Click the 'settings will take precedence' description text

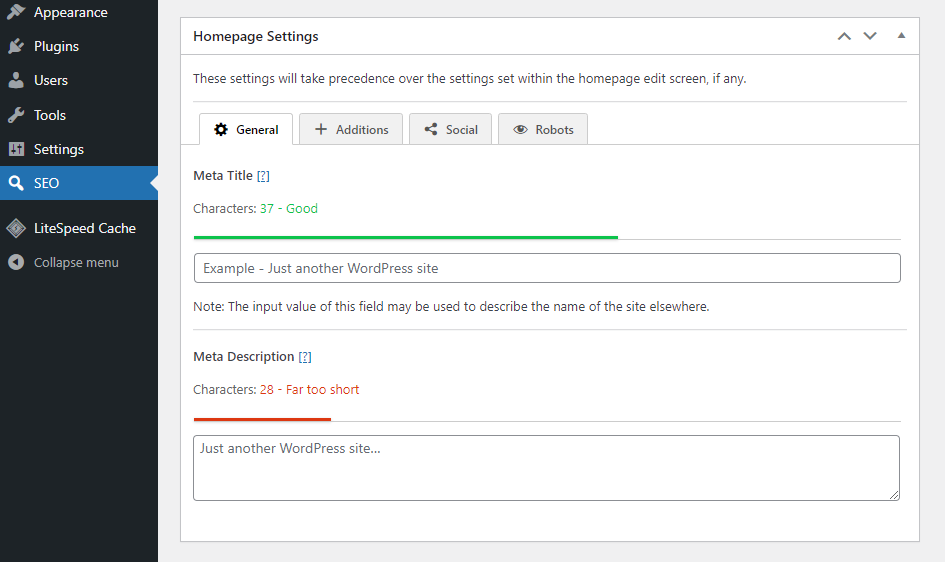click(469, 78)
